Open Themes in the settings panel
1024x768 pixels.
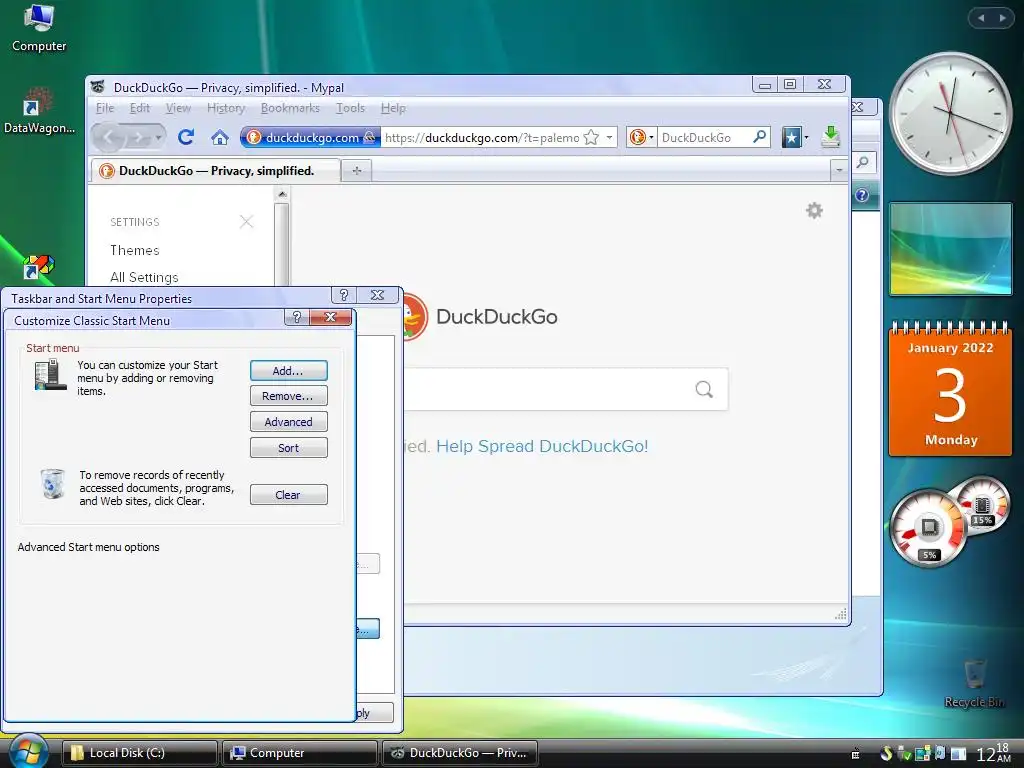click(x=135, y=250)
